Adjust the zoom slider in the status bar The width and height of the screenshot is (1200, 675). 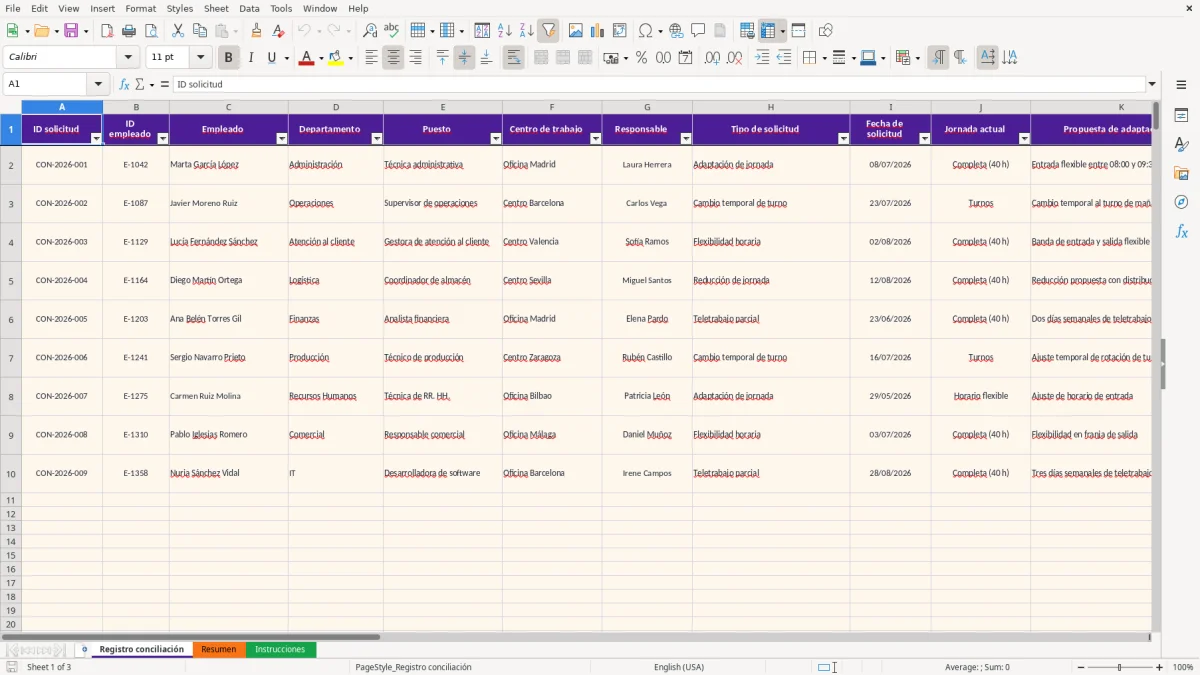point(1119,667)
